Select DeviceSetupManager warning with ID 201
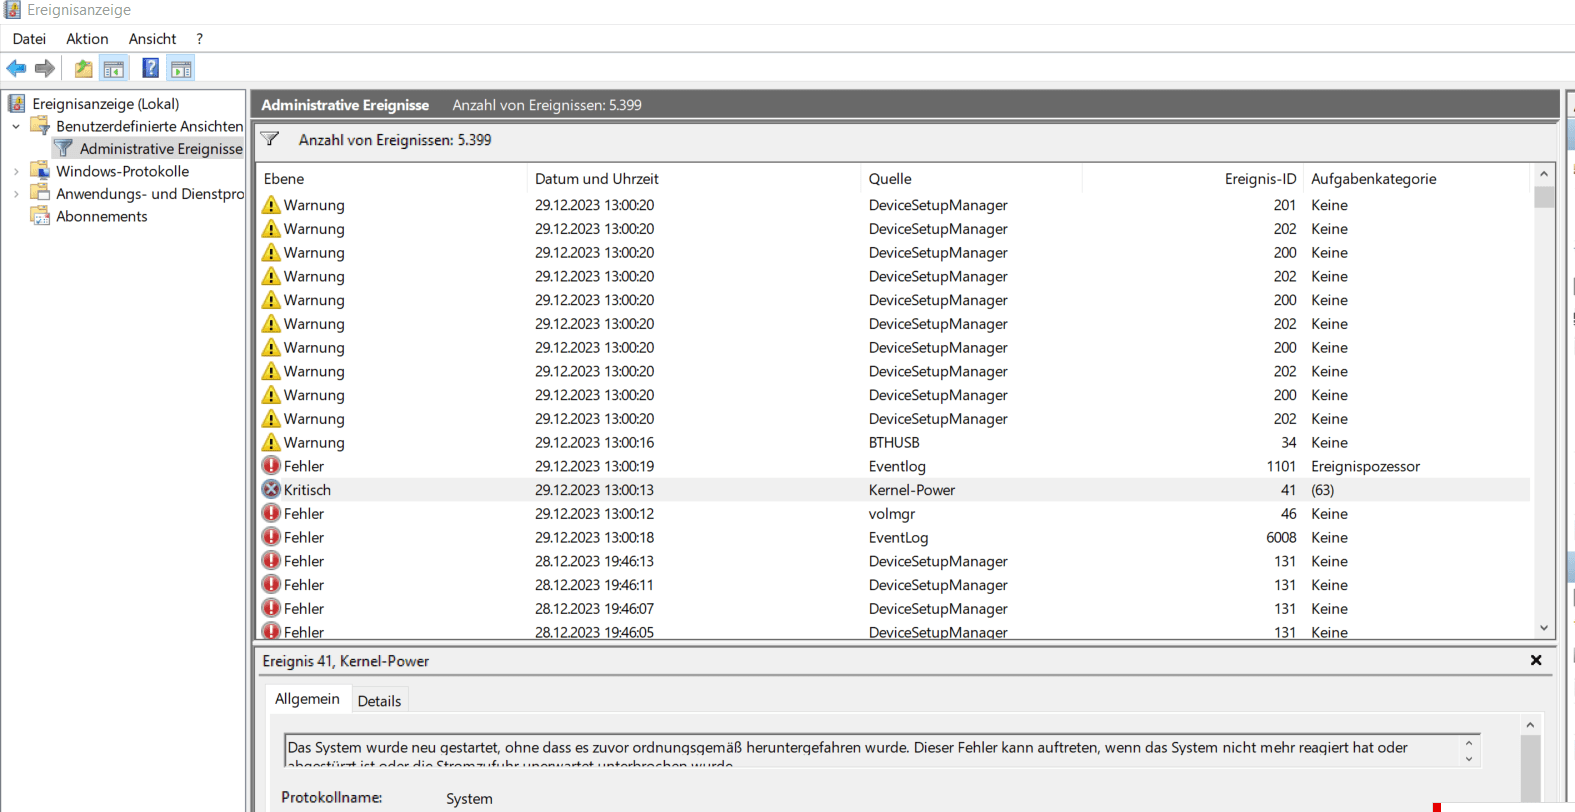The image size is (1575, 812). coord(893,204)
